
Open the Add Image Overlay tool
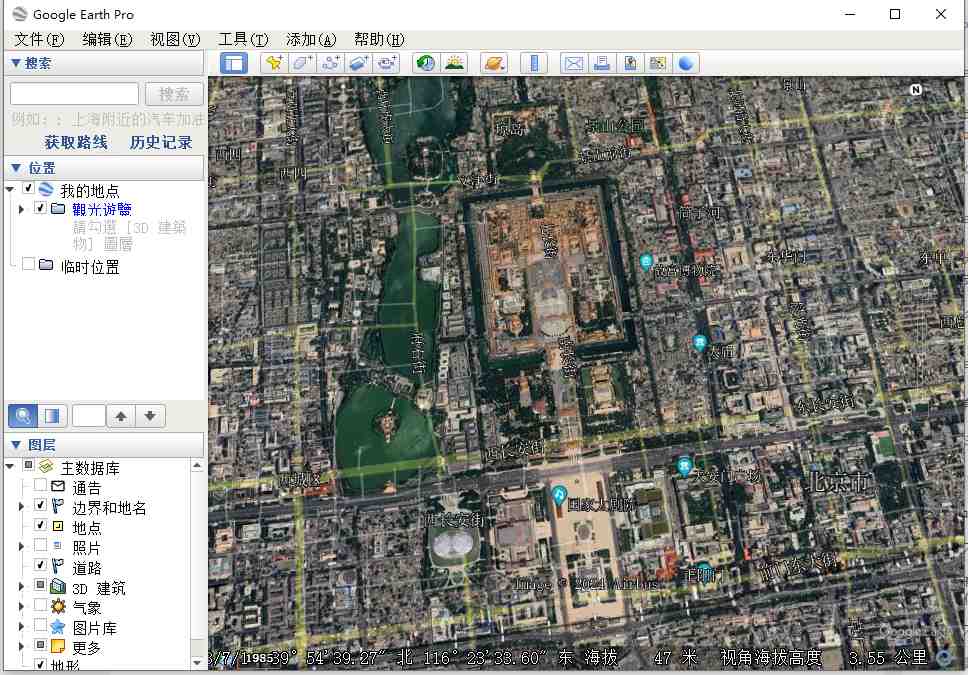[x=357, y=62]
